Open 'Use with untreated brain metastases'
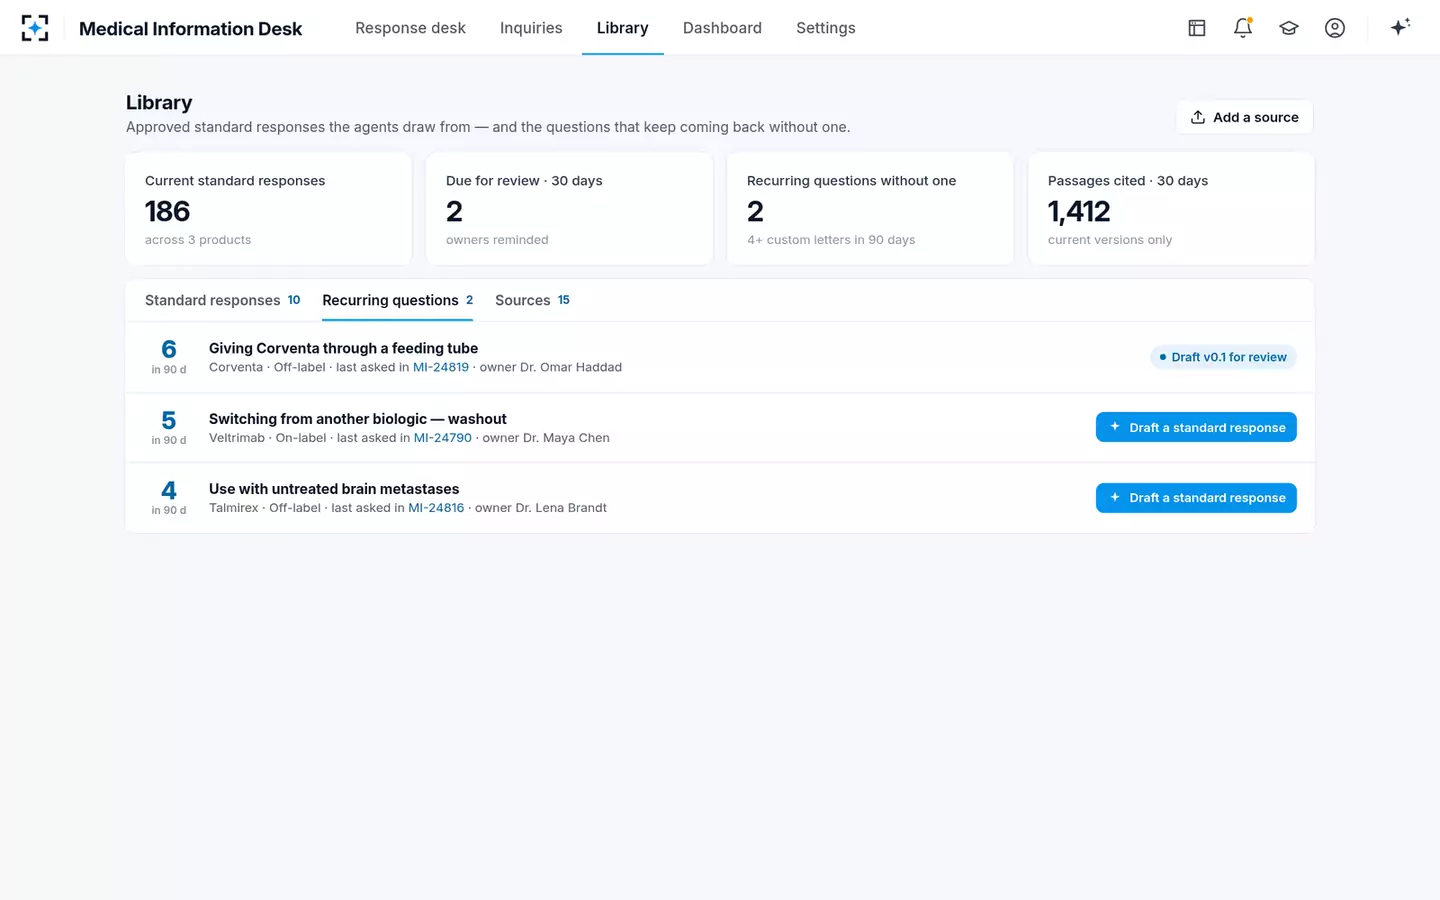Screen dimensions: 1440x900 [x=334, y=489]
